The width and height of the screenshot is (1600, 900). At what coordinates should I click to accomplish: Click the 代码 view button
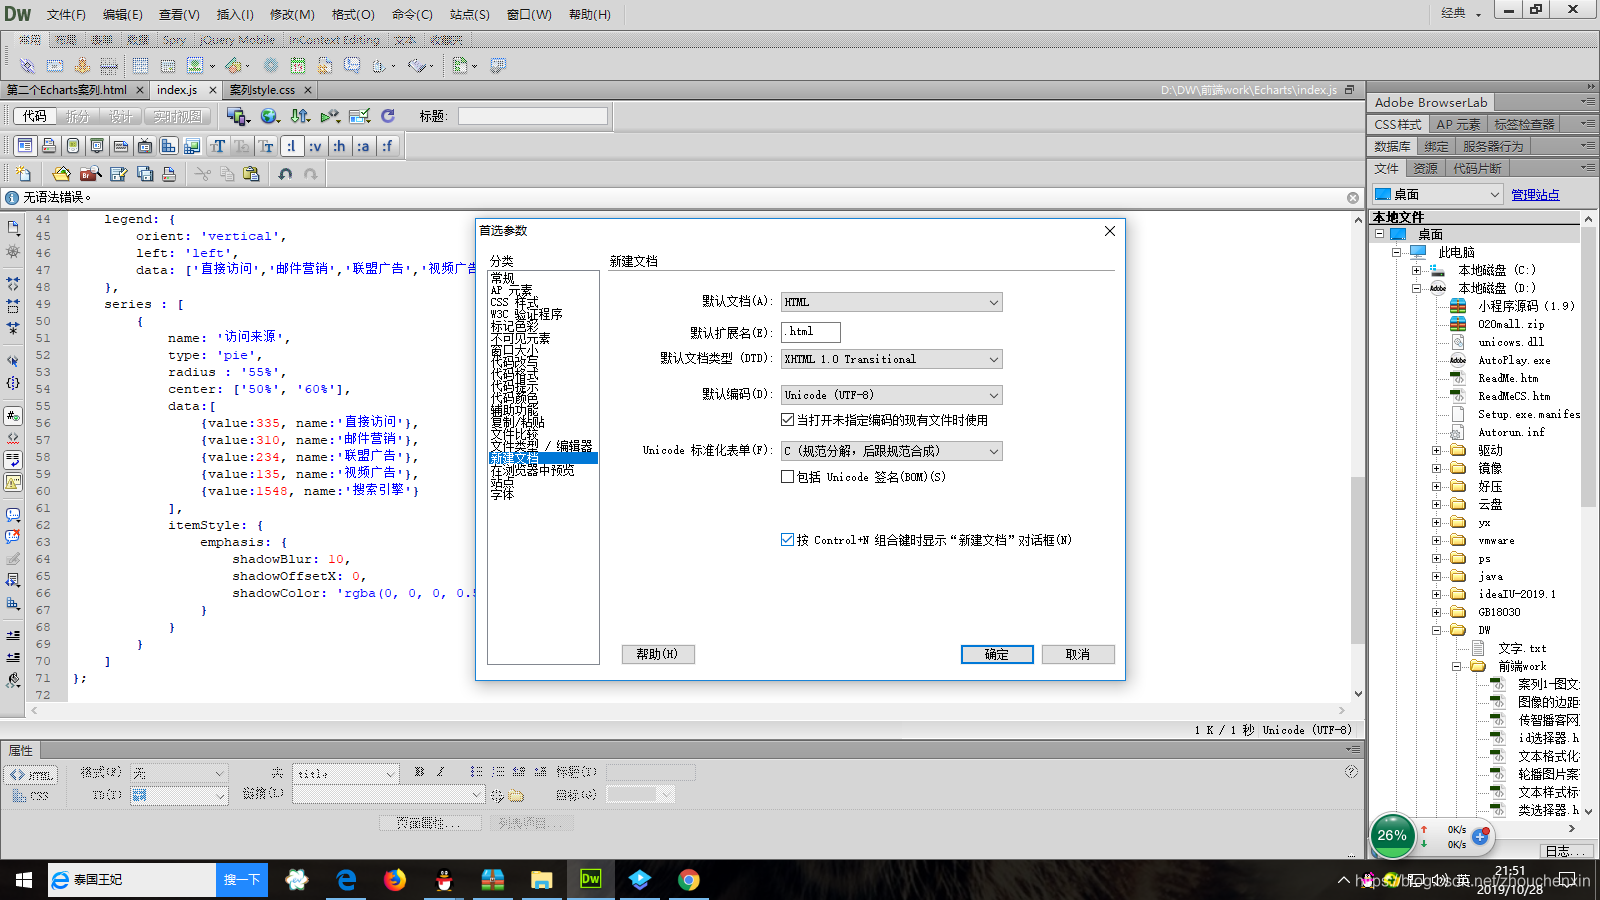(x=35, y=116)
